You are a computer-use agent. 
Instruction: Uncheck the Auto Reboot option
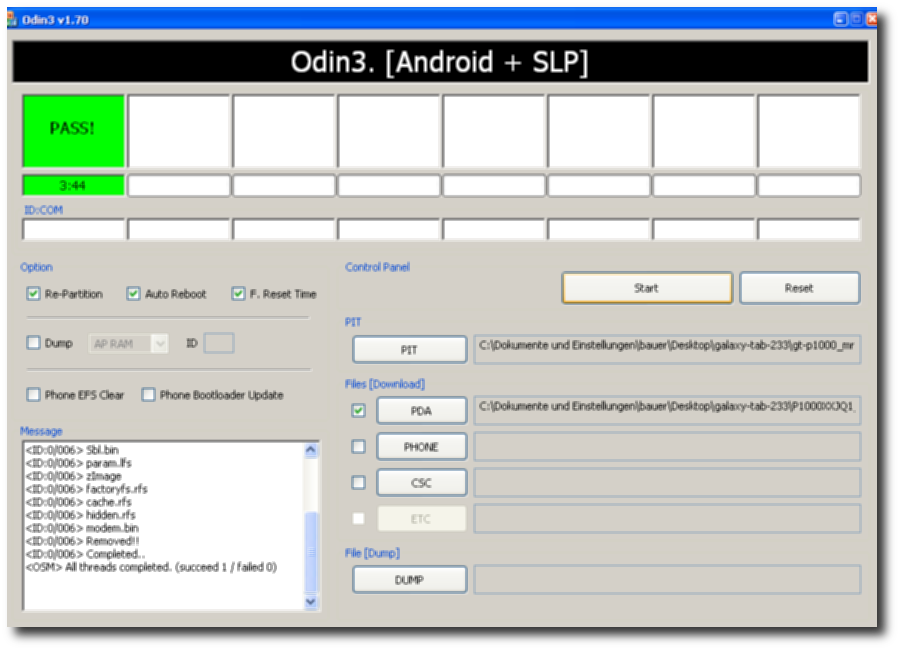[x=133, y=294]
